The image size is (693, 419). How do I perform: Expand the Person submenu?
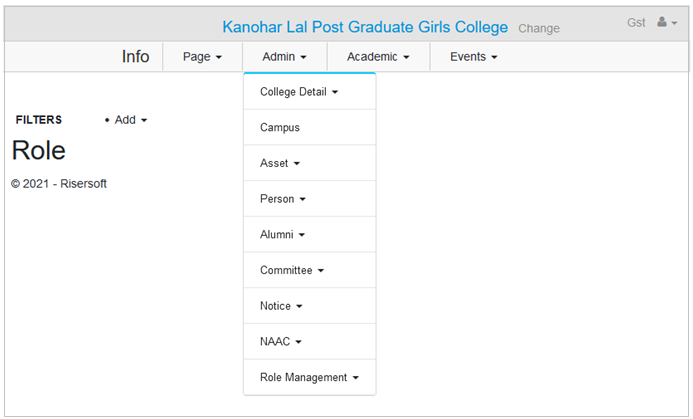point(309,199)
